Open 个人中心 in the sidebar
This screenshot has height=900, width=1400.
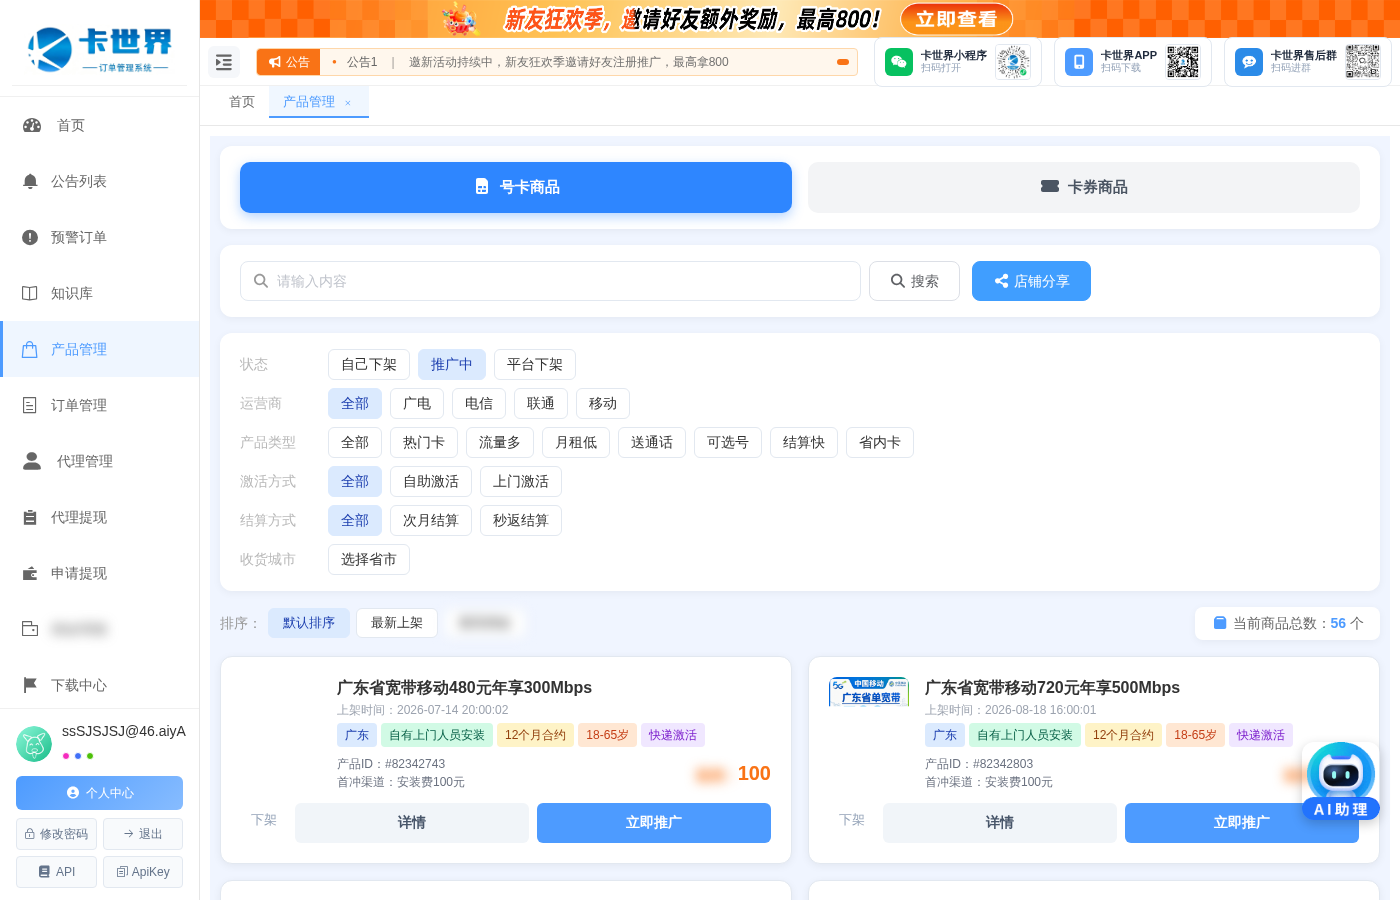click(99, 793)
